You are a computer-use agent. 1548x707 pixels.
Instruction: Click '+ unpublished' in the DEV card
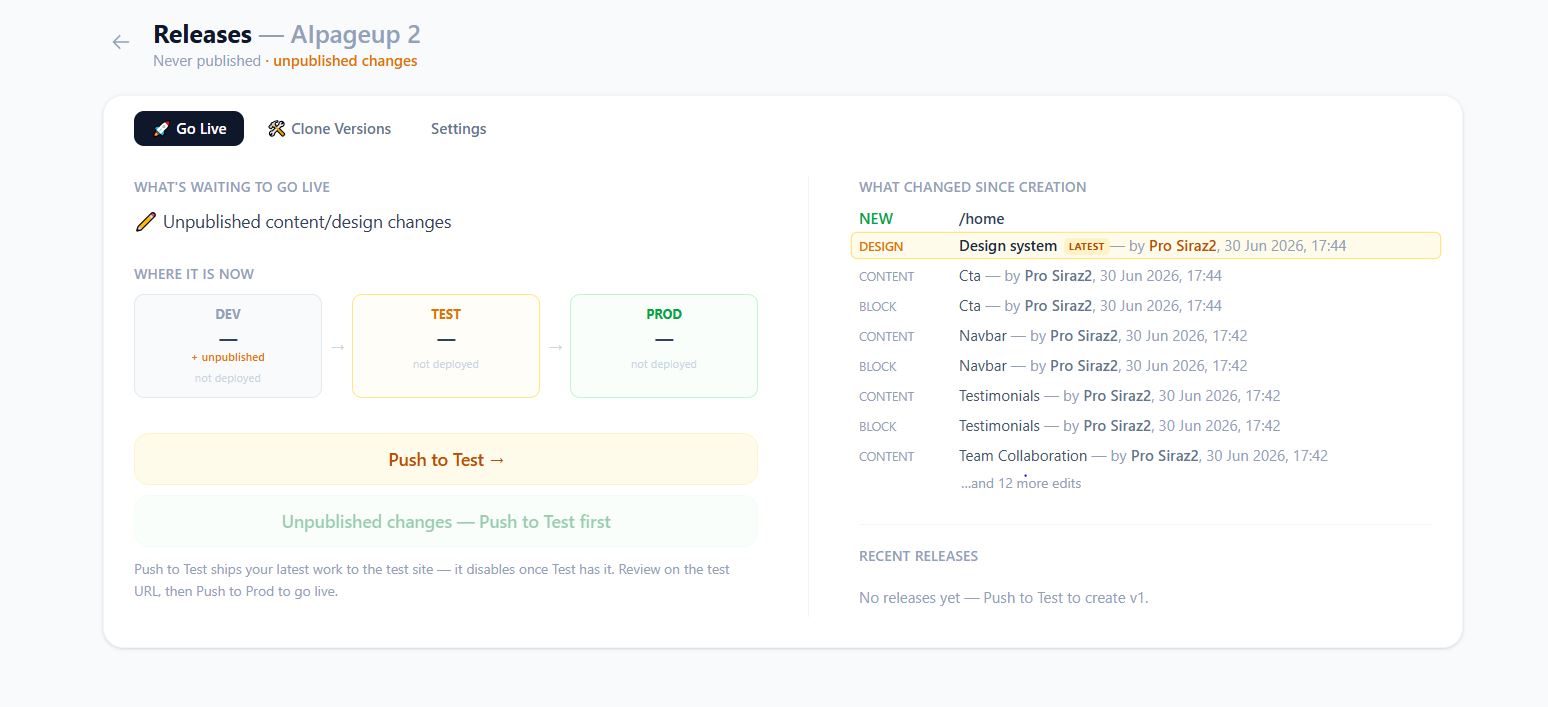tap(228, 357)
